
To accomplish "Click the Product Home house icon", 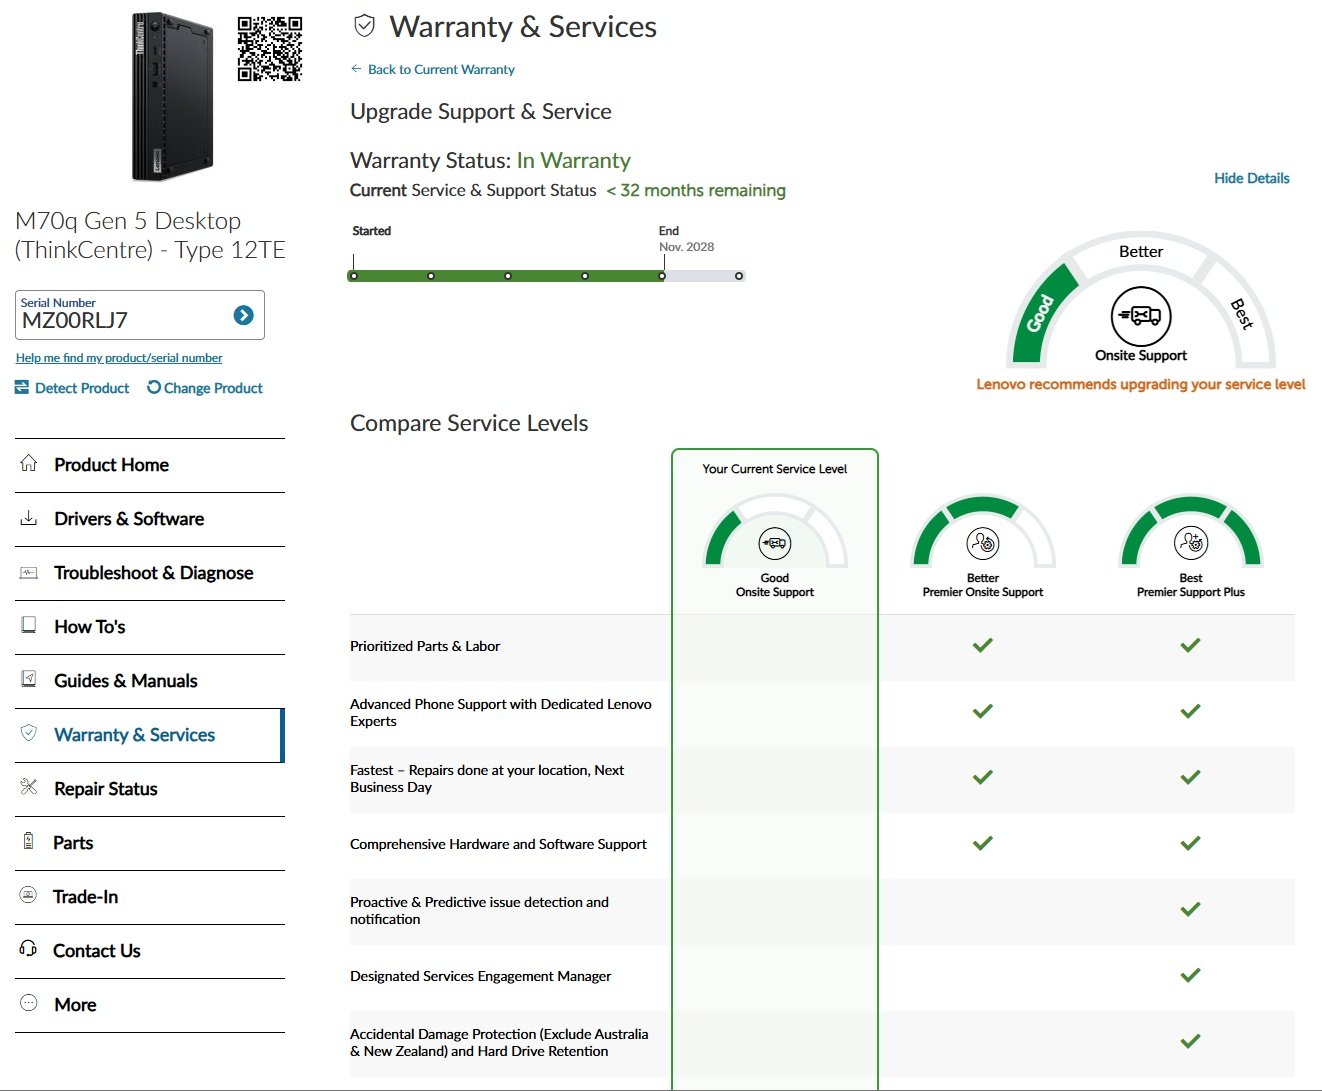I will (29, 463).
